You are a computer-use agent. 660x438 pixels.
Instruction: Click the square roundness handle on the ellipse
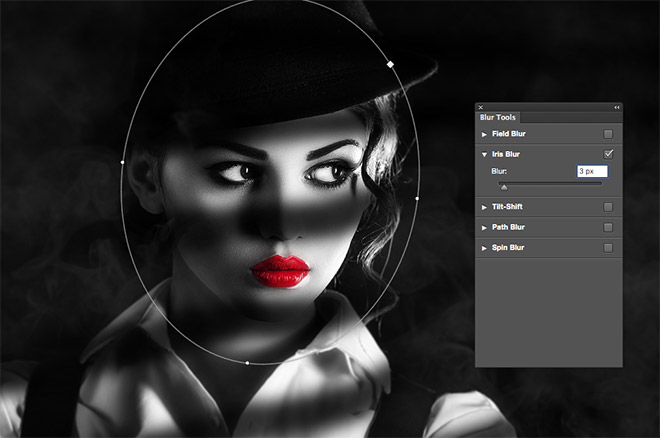click(390, 64)
